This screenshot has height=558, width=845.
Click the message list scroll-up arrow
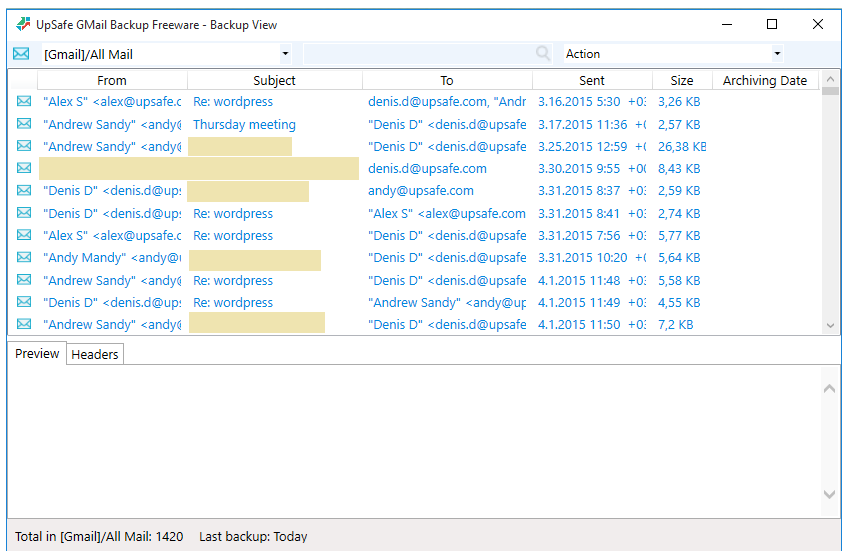point(830,79)
